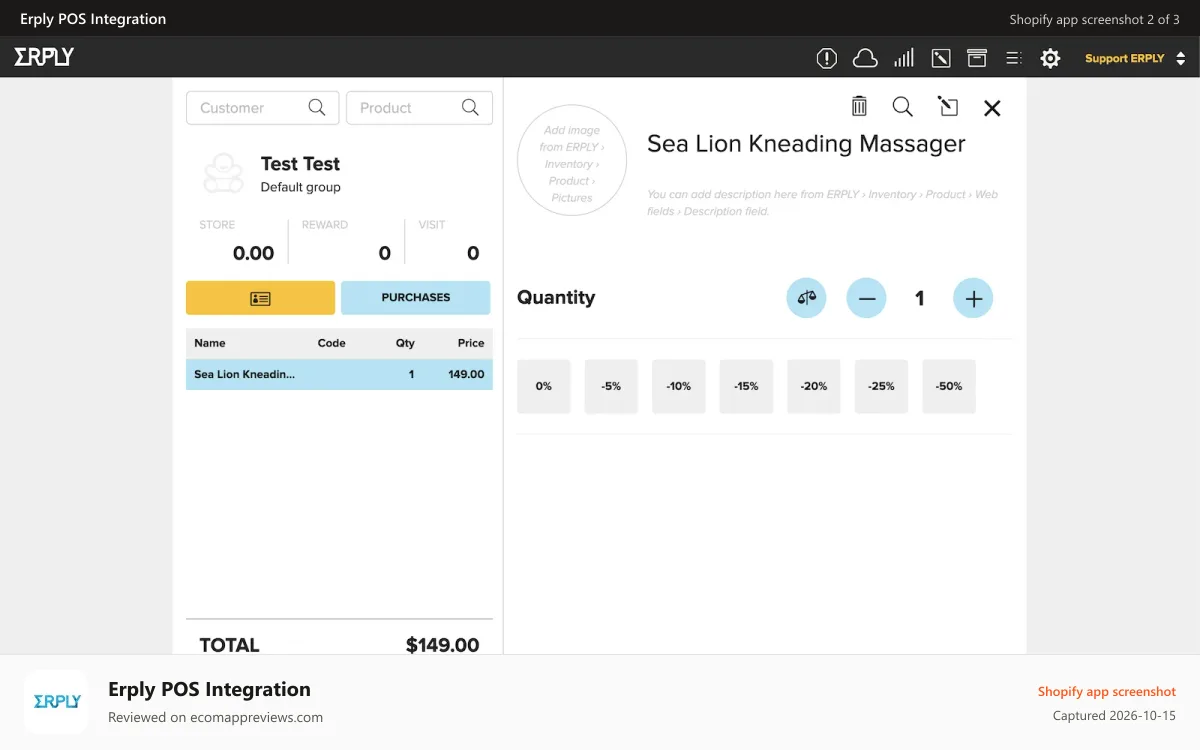1200x750 pixels.
Task: Click the customer avatar icon
Action: pos(223,174)
